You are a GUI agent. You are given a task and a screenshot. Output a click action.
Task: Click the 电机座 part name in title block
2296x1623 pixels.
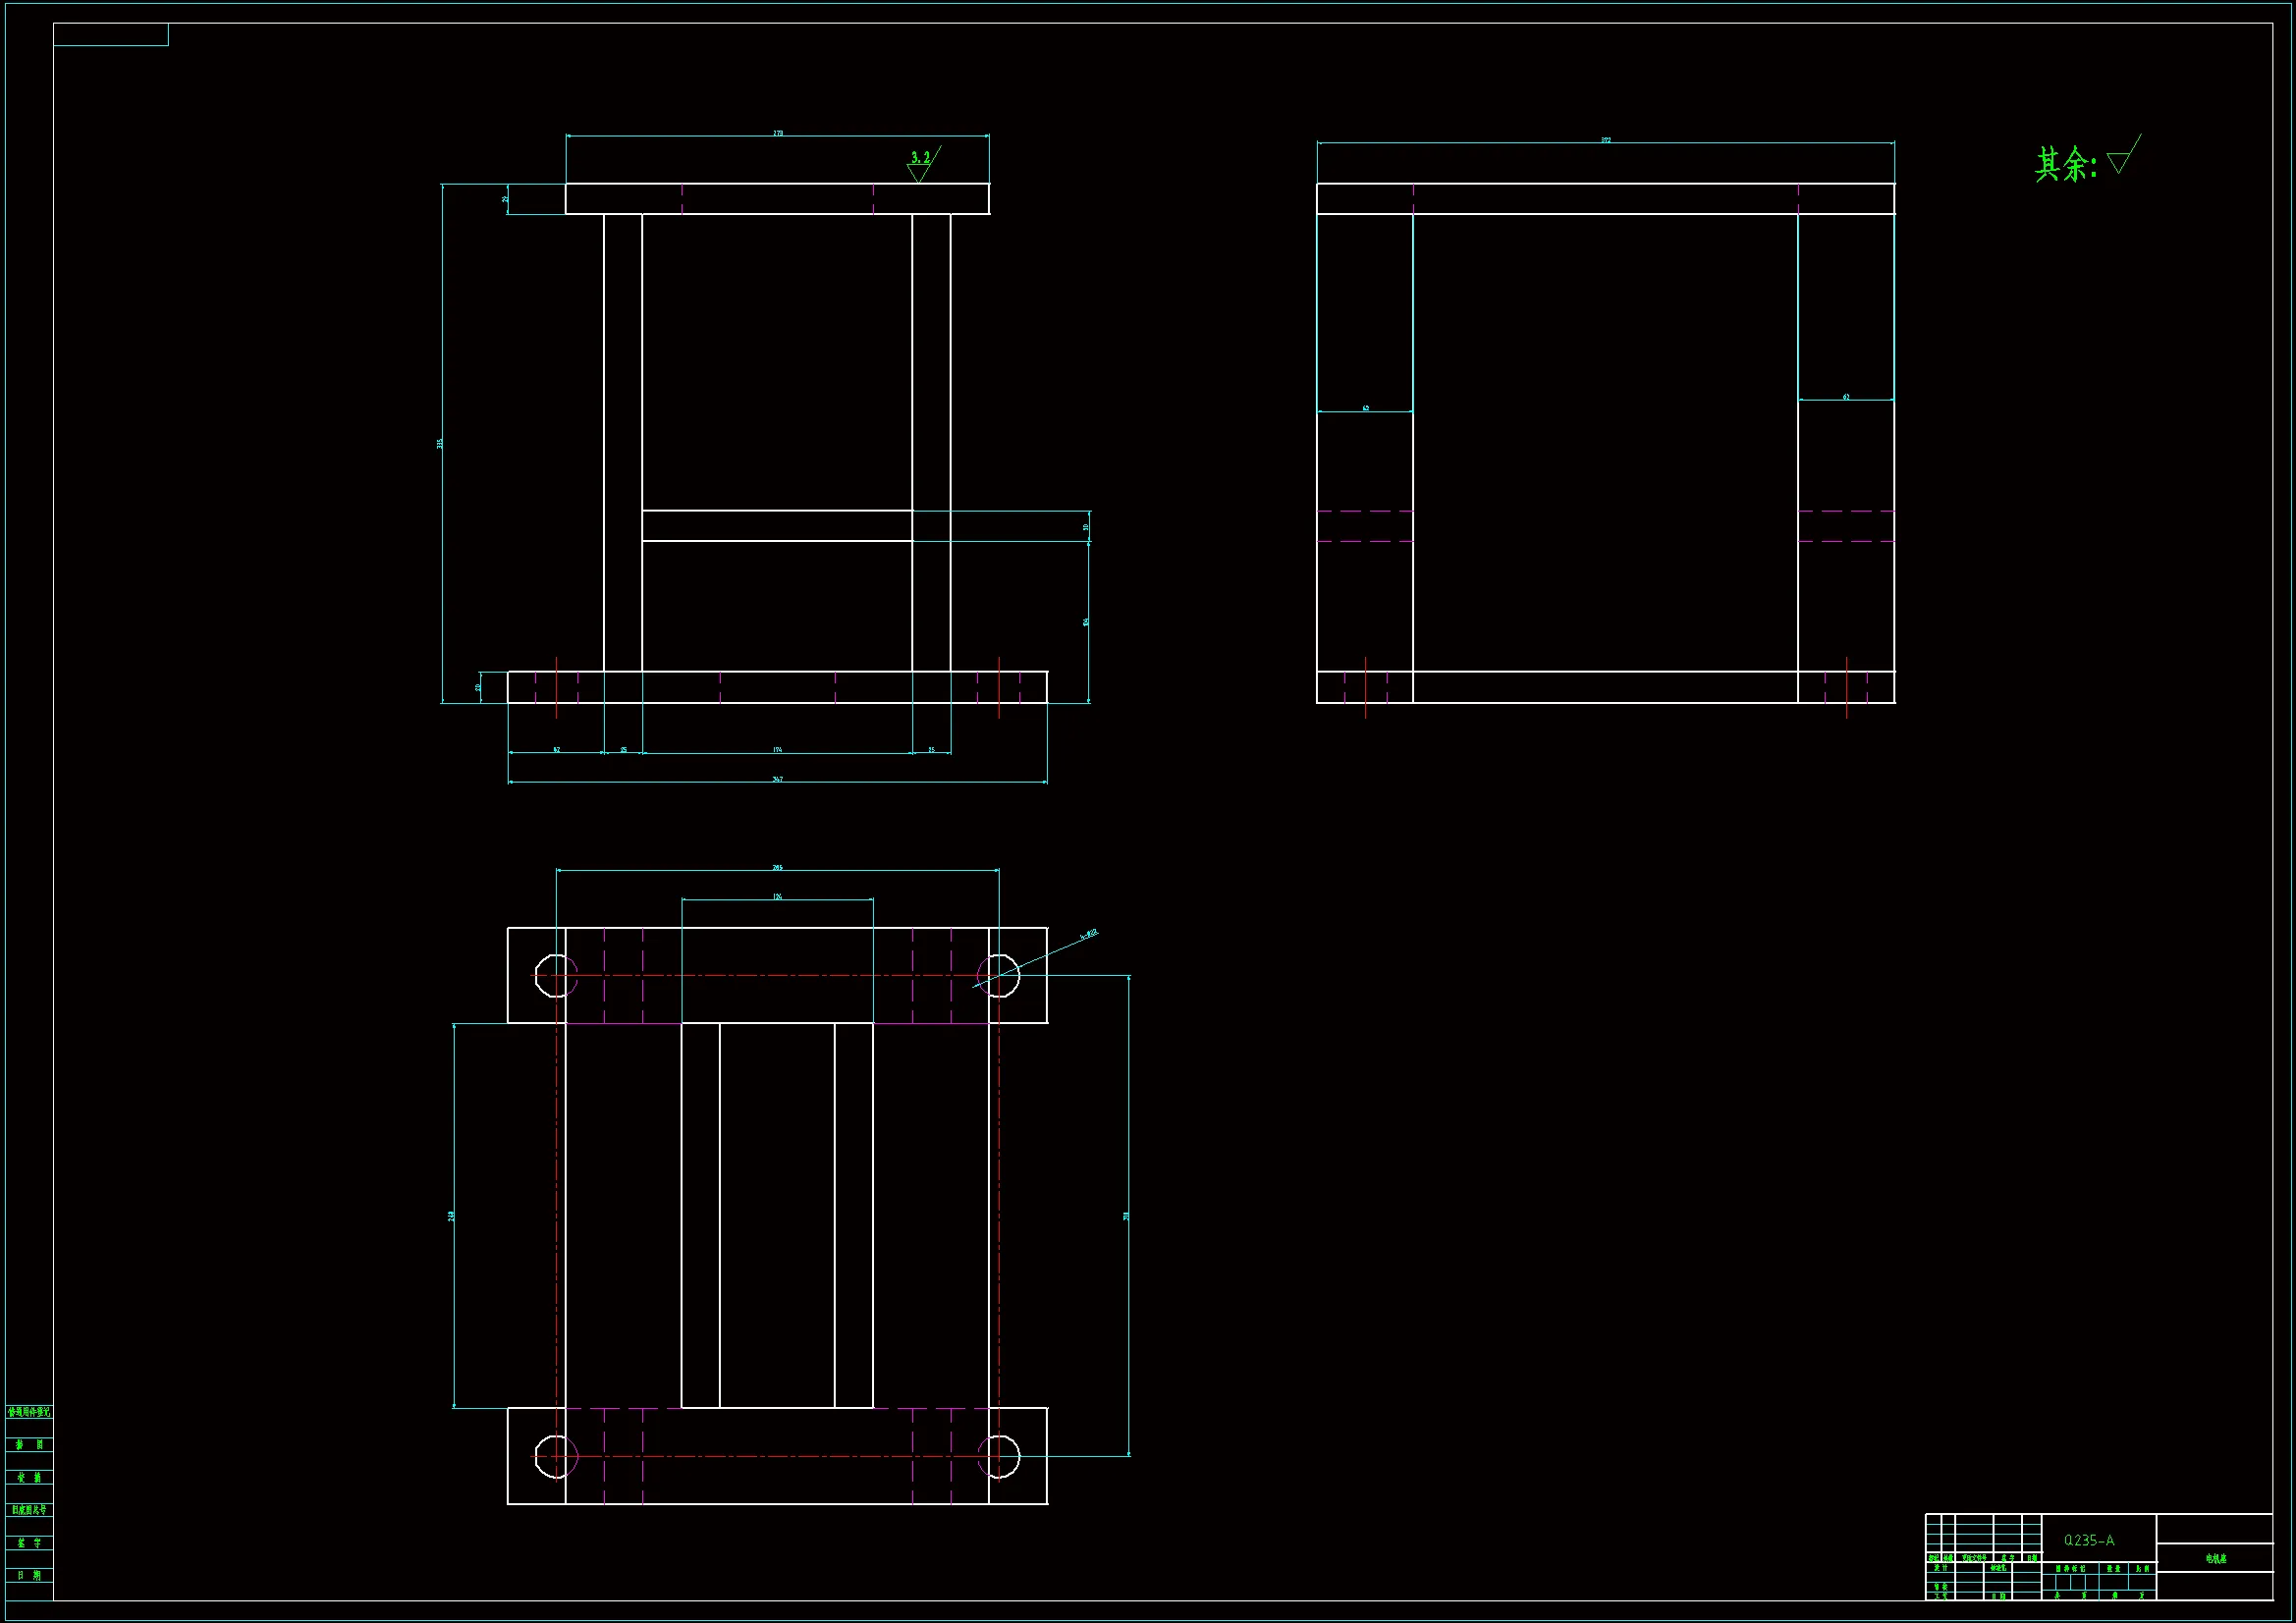pos(2216,1558)
